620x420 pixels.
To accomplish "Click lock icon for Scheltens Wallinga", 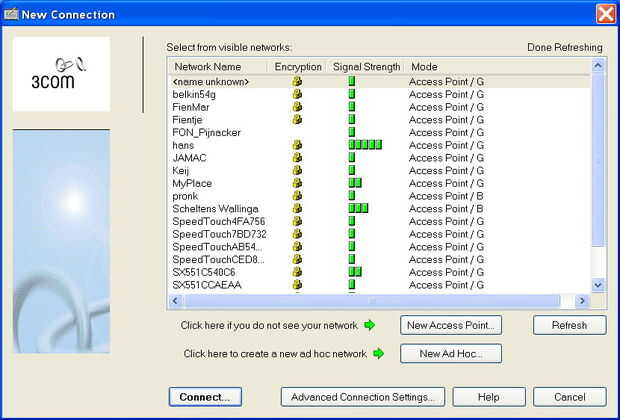I will (x=297, y=208).
